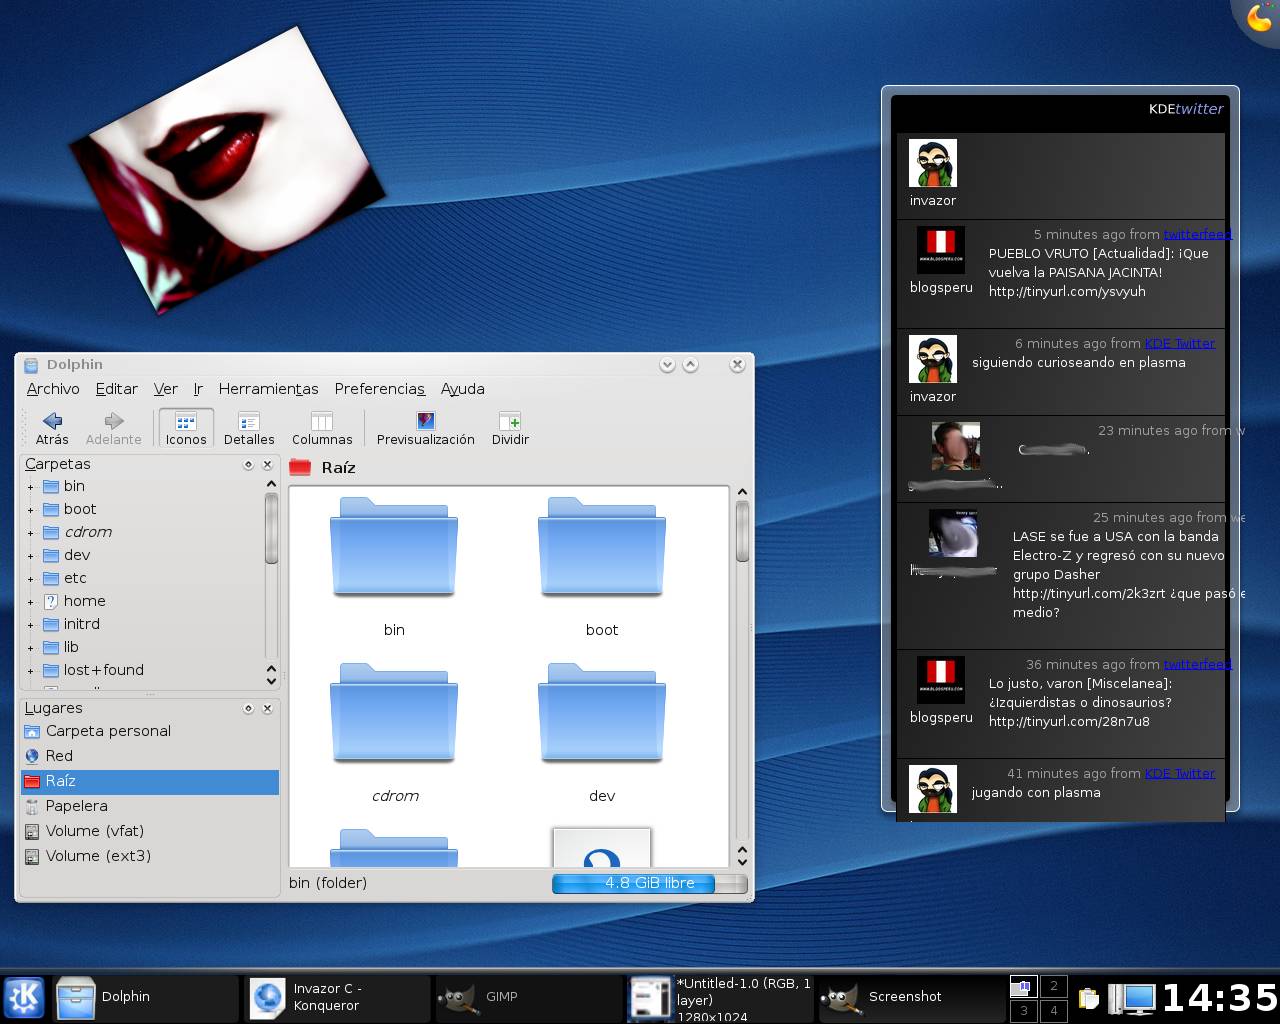Split the view with Dividir
The height and width of the screenshot is (1024, 1280).
(510, 428)
